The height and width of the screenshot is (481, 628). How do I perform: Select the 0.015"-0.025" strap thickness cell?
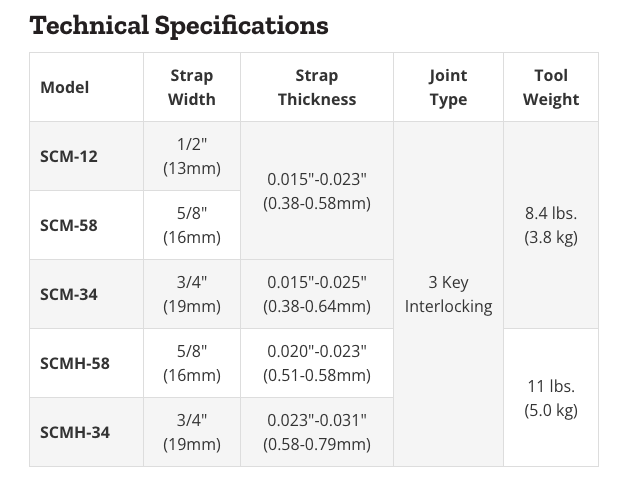pyautogui.click(x=317, y=294)
